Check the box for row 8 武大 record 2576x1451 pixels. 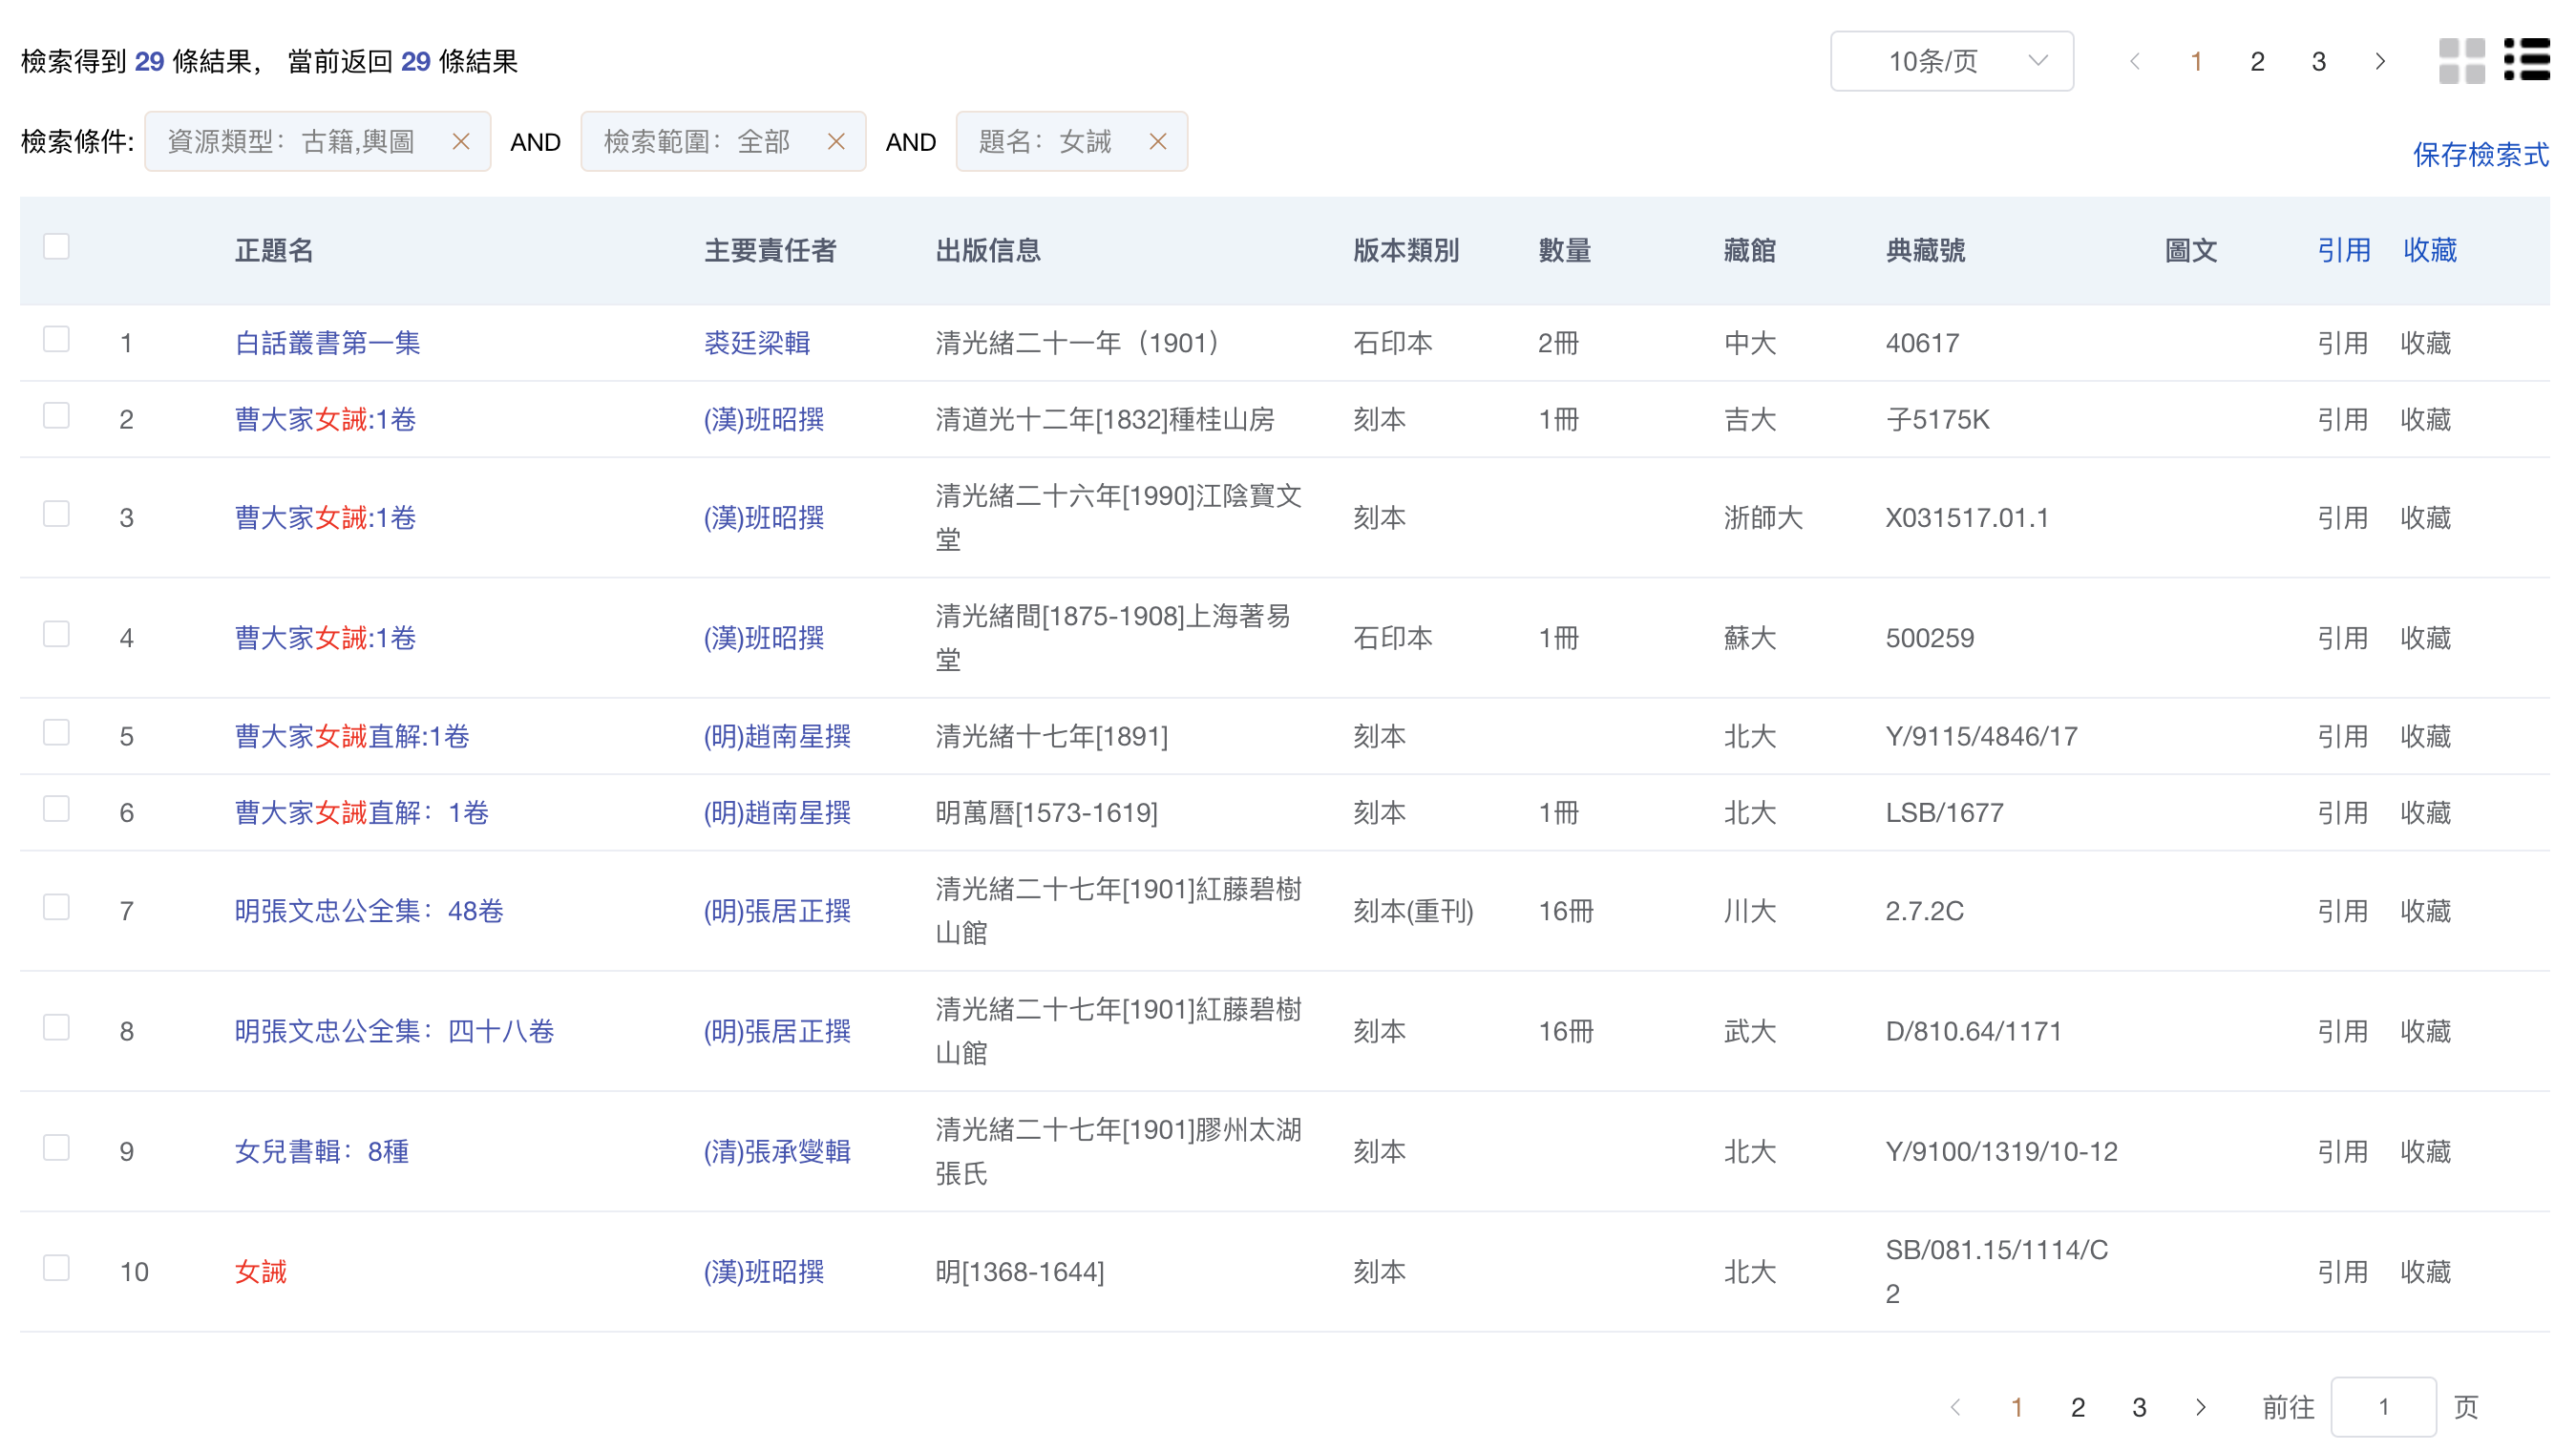coord(56,1027)
